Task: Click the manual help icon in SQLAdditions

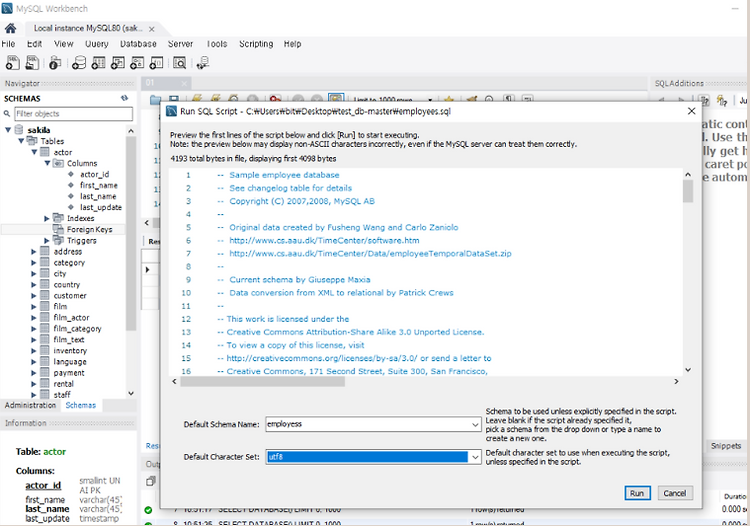Action: 722,100
